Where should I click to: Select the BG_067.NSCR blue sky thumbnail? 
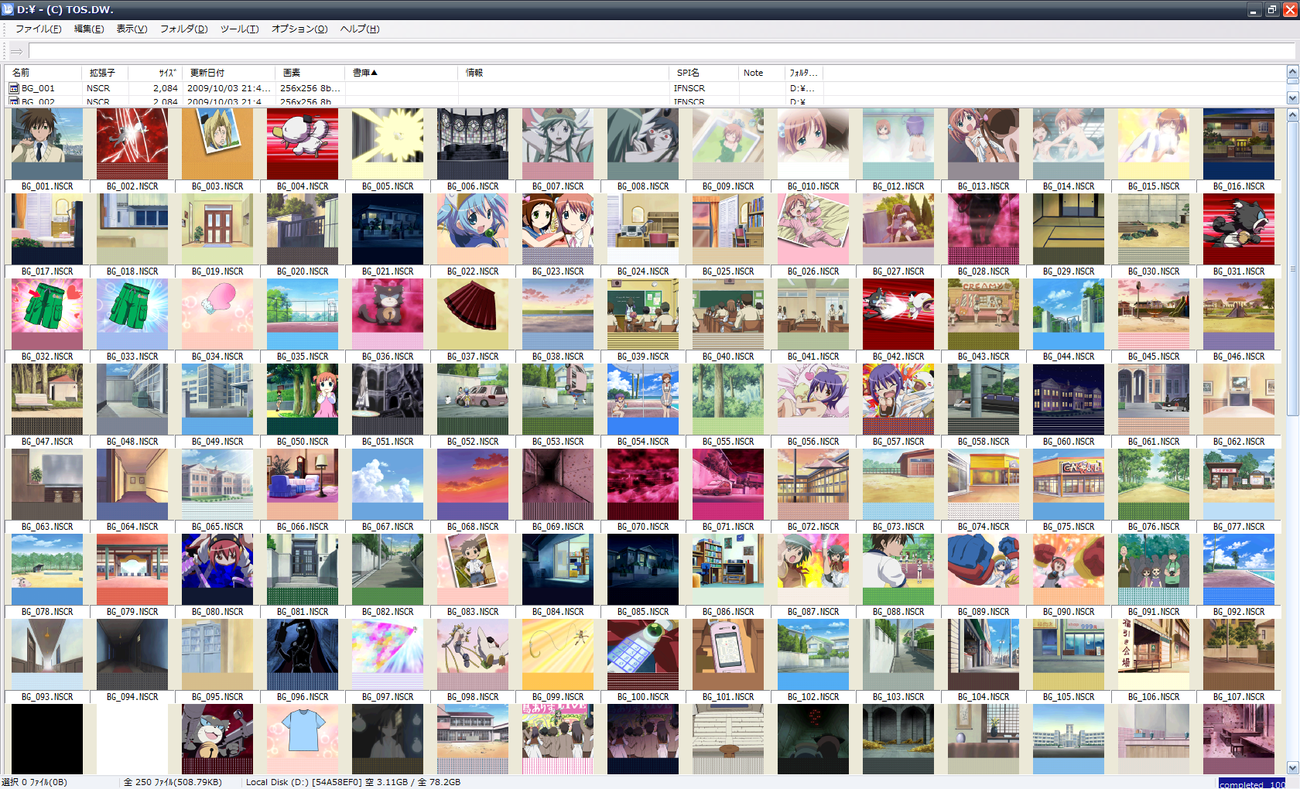click(x=388, y=484)
